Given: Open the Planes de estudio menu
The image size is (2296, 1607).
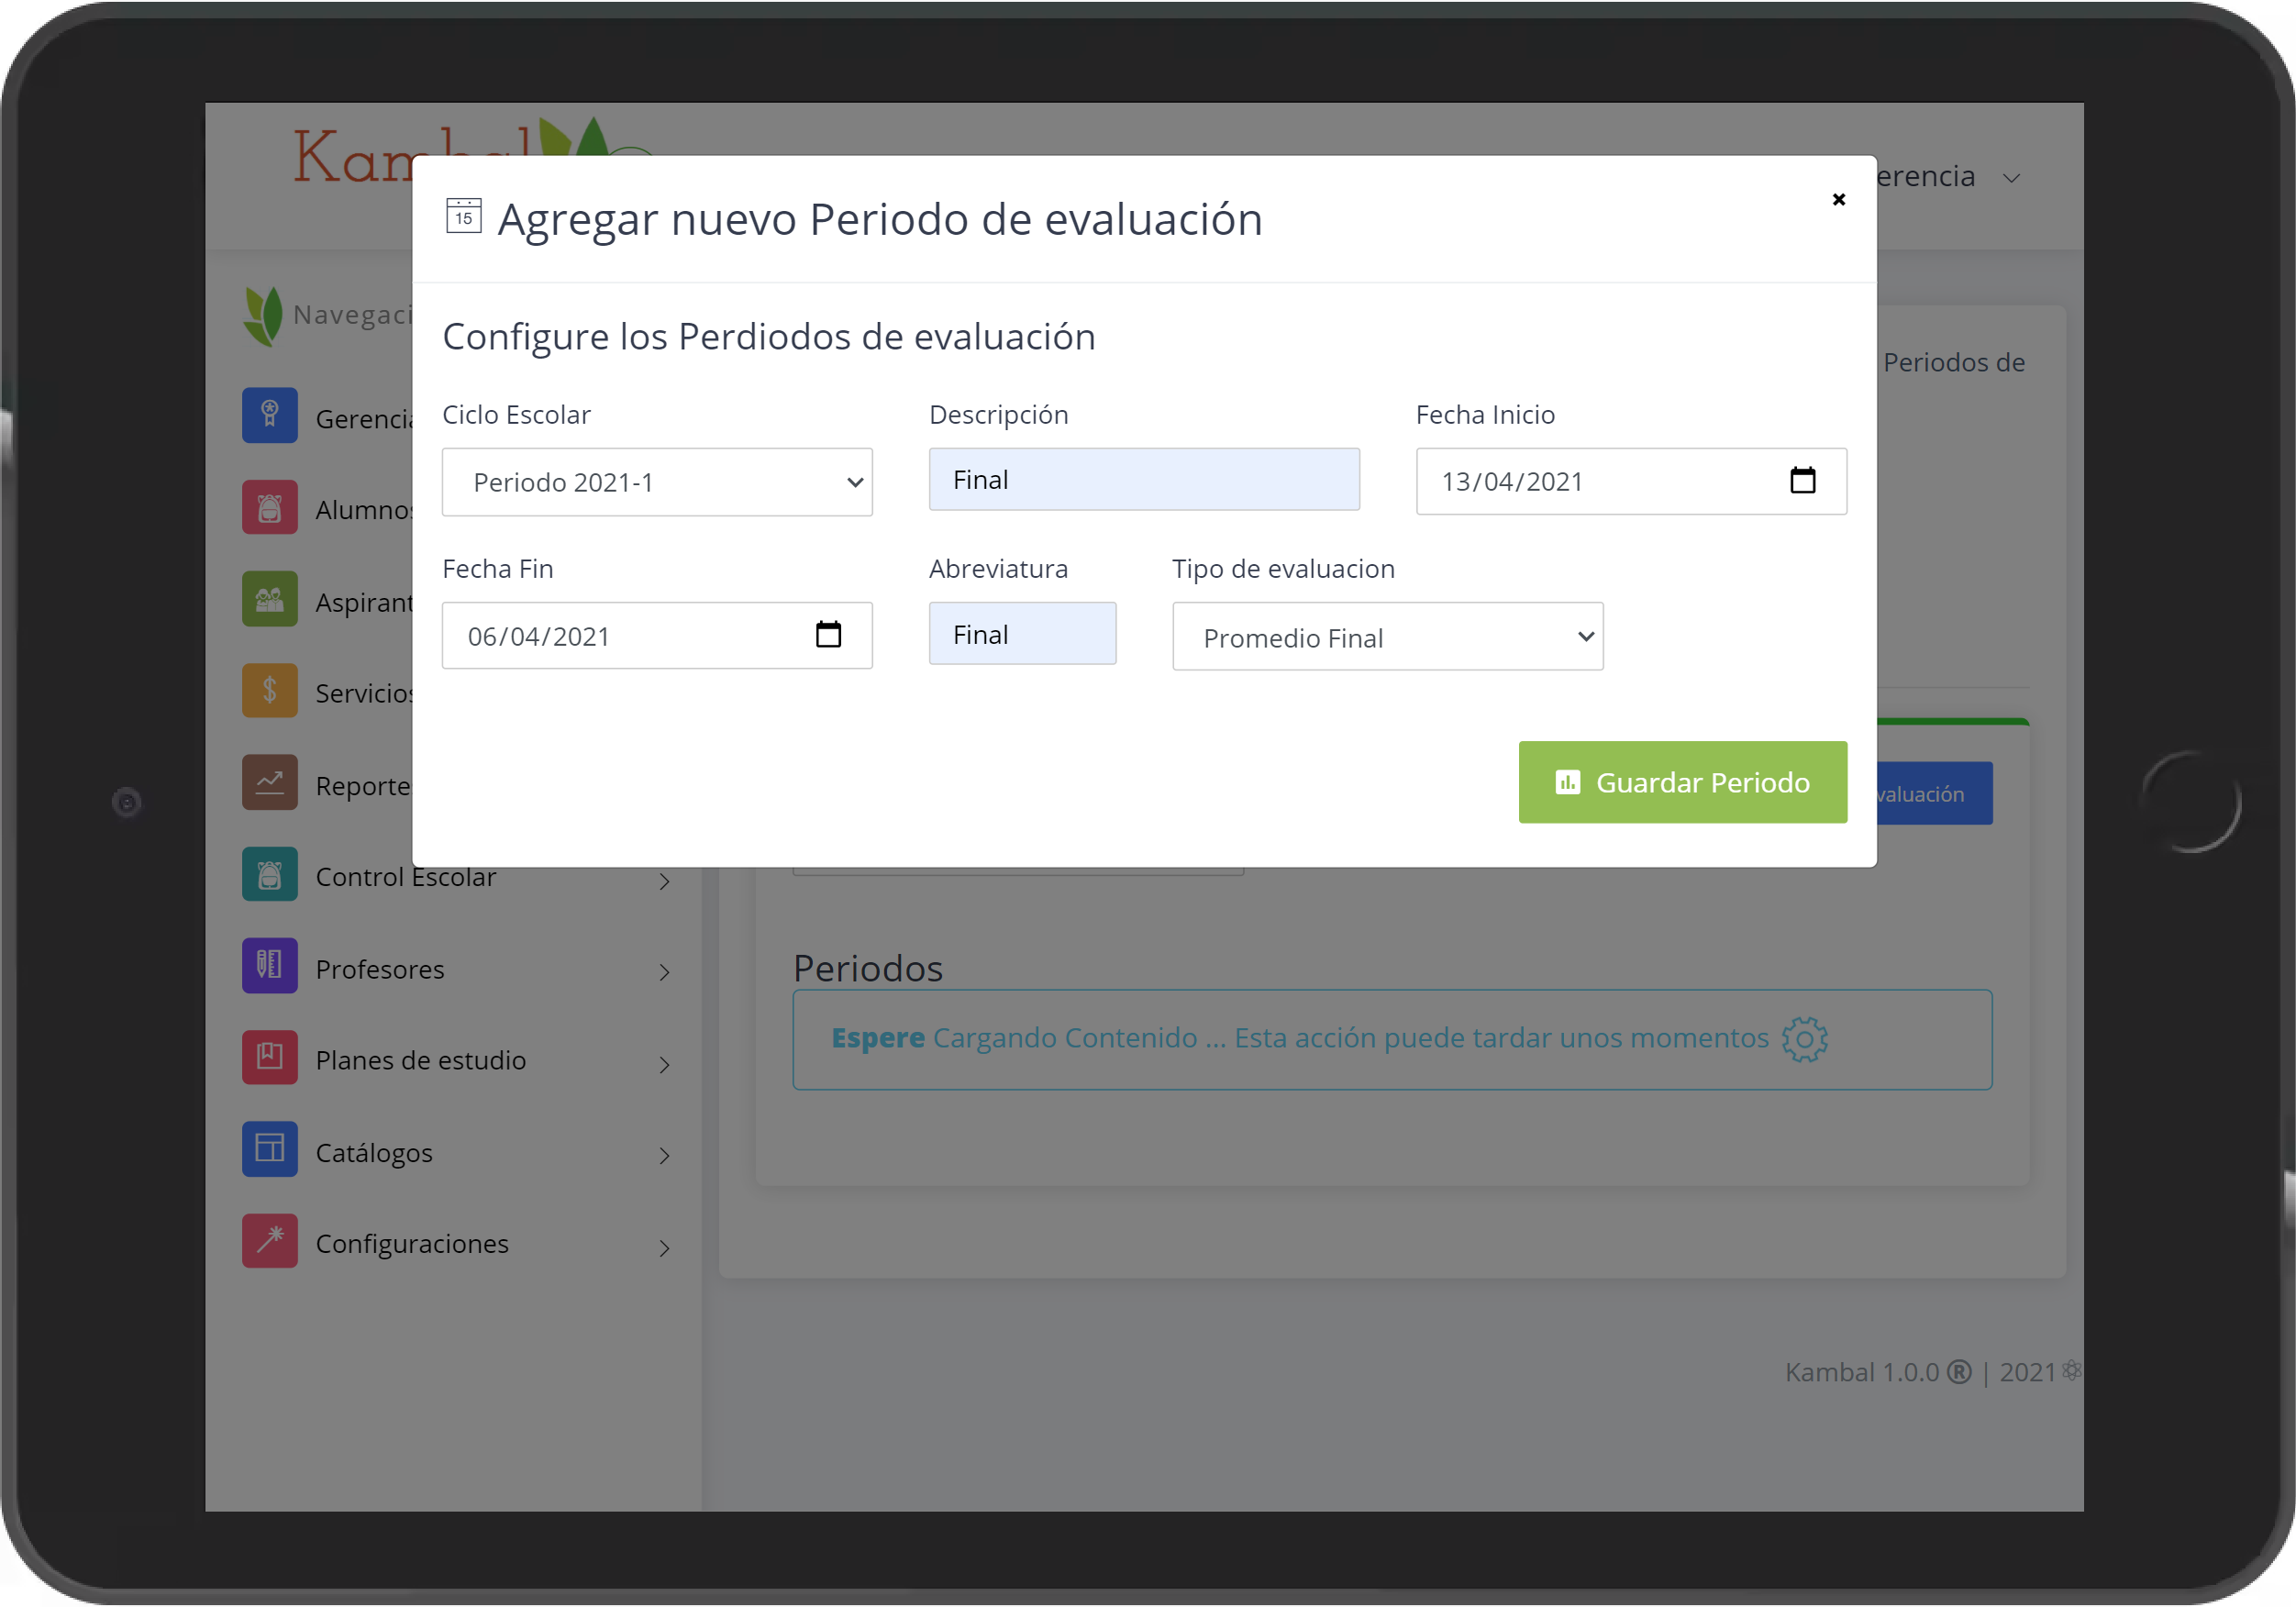Looking at the screenshot, I should click(x=458, y=1060).
